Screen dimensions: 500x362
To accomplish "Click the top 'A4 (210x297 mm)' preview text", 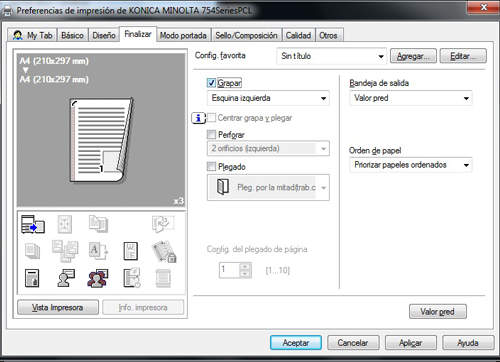I will (54, 61).
